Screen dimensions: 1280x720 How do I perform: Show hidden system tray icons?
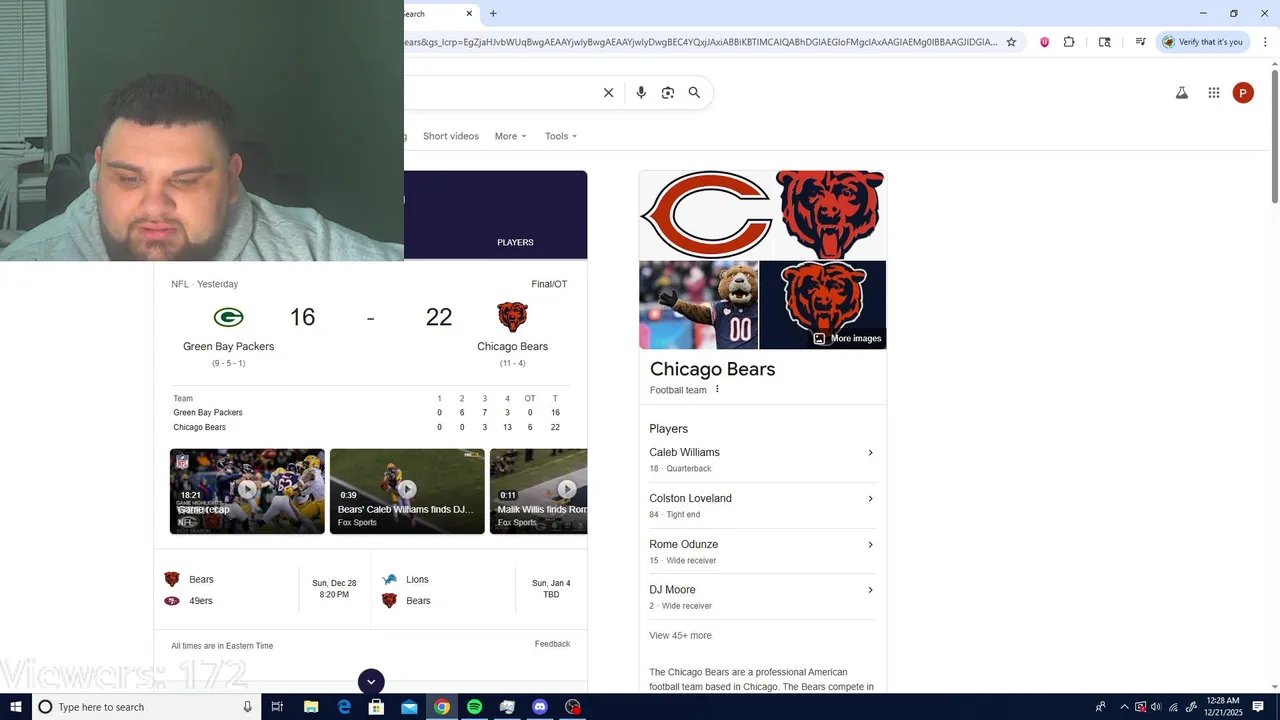[x=1124, y=707]
